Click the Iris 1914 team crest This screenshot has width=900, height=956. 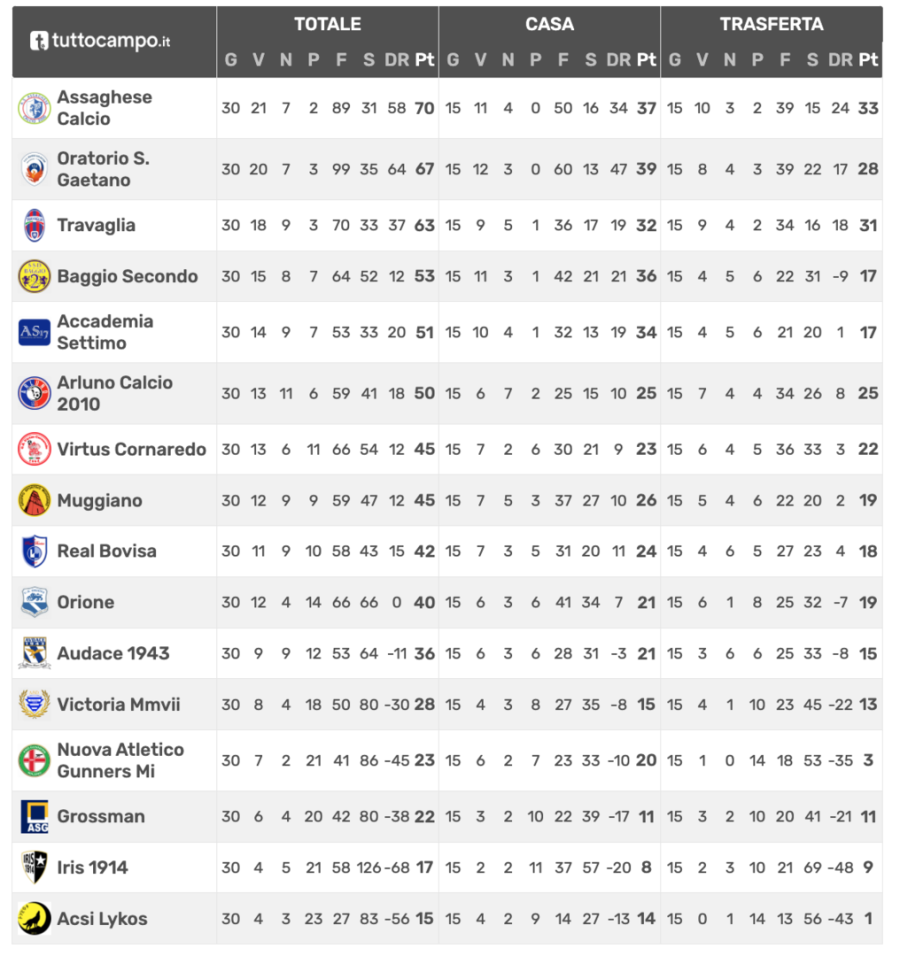point(34,868)
